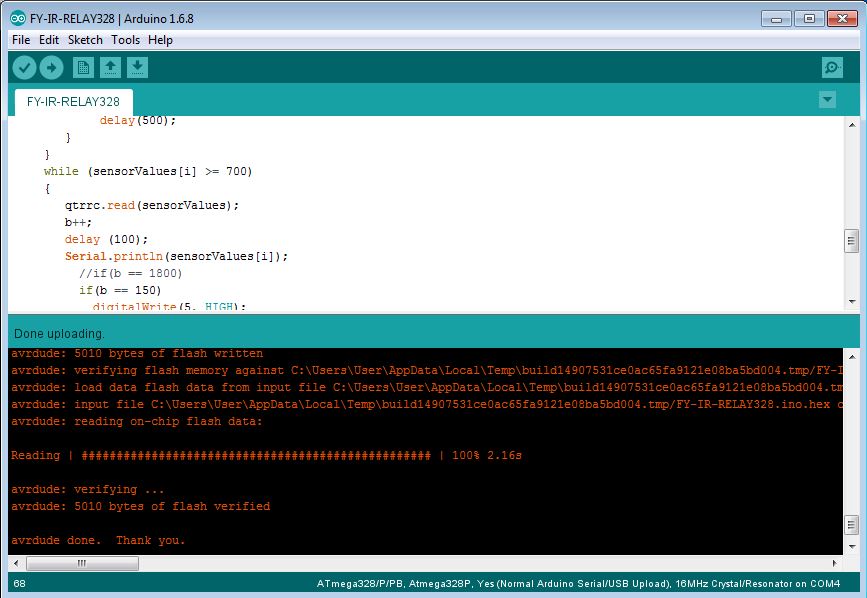The image size is (867, 598).
Task: Click the Upload arrow button
Action: click(x=51, y=68)
